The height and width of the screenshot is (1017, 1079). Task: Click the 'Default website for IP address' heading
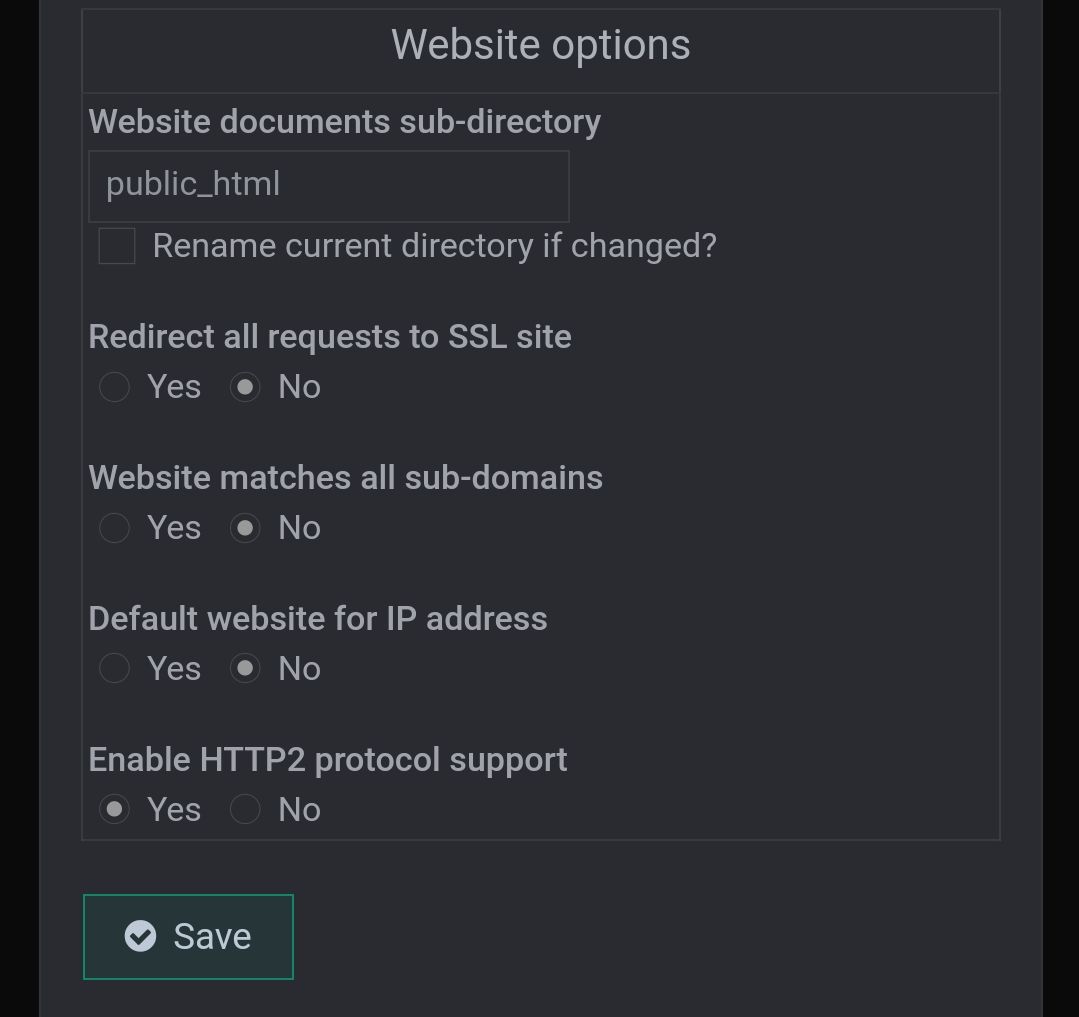coord(317,619)
